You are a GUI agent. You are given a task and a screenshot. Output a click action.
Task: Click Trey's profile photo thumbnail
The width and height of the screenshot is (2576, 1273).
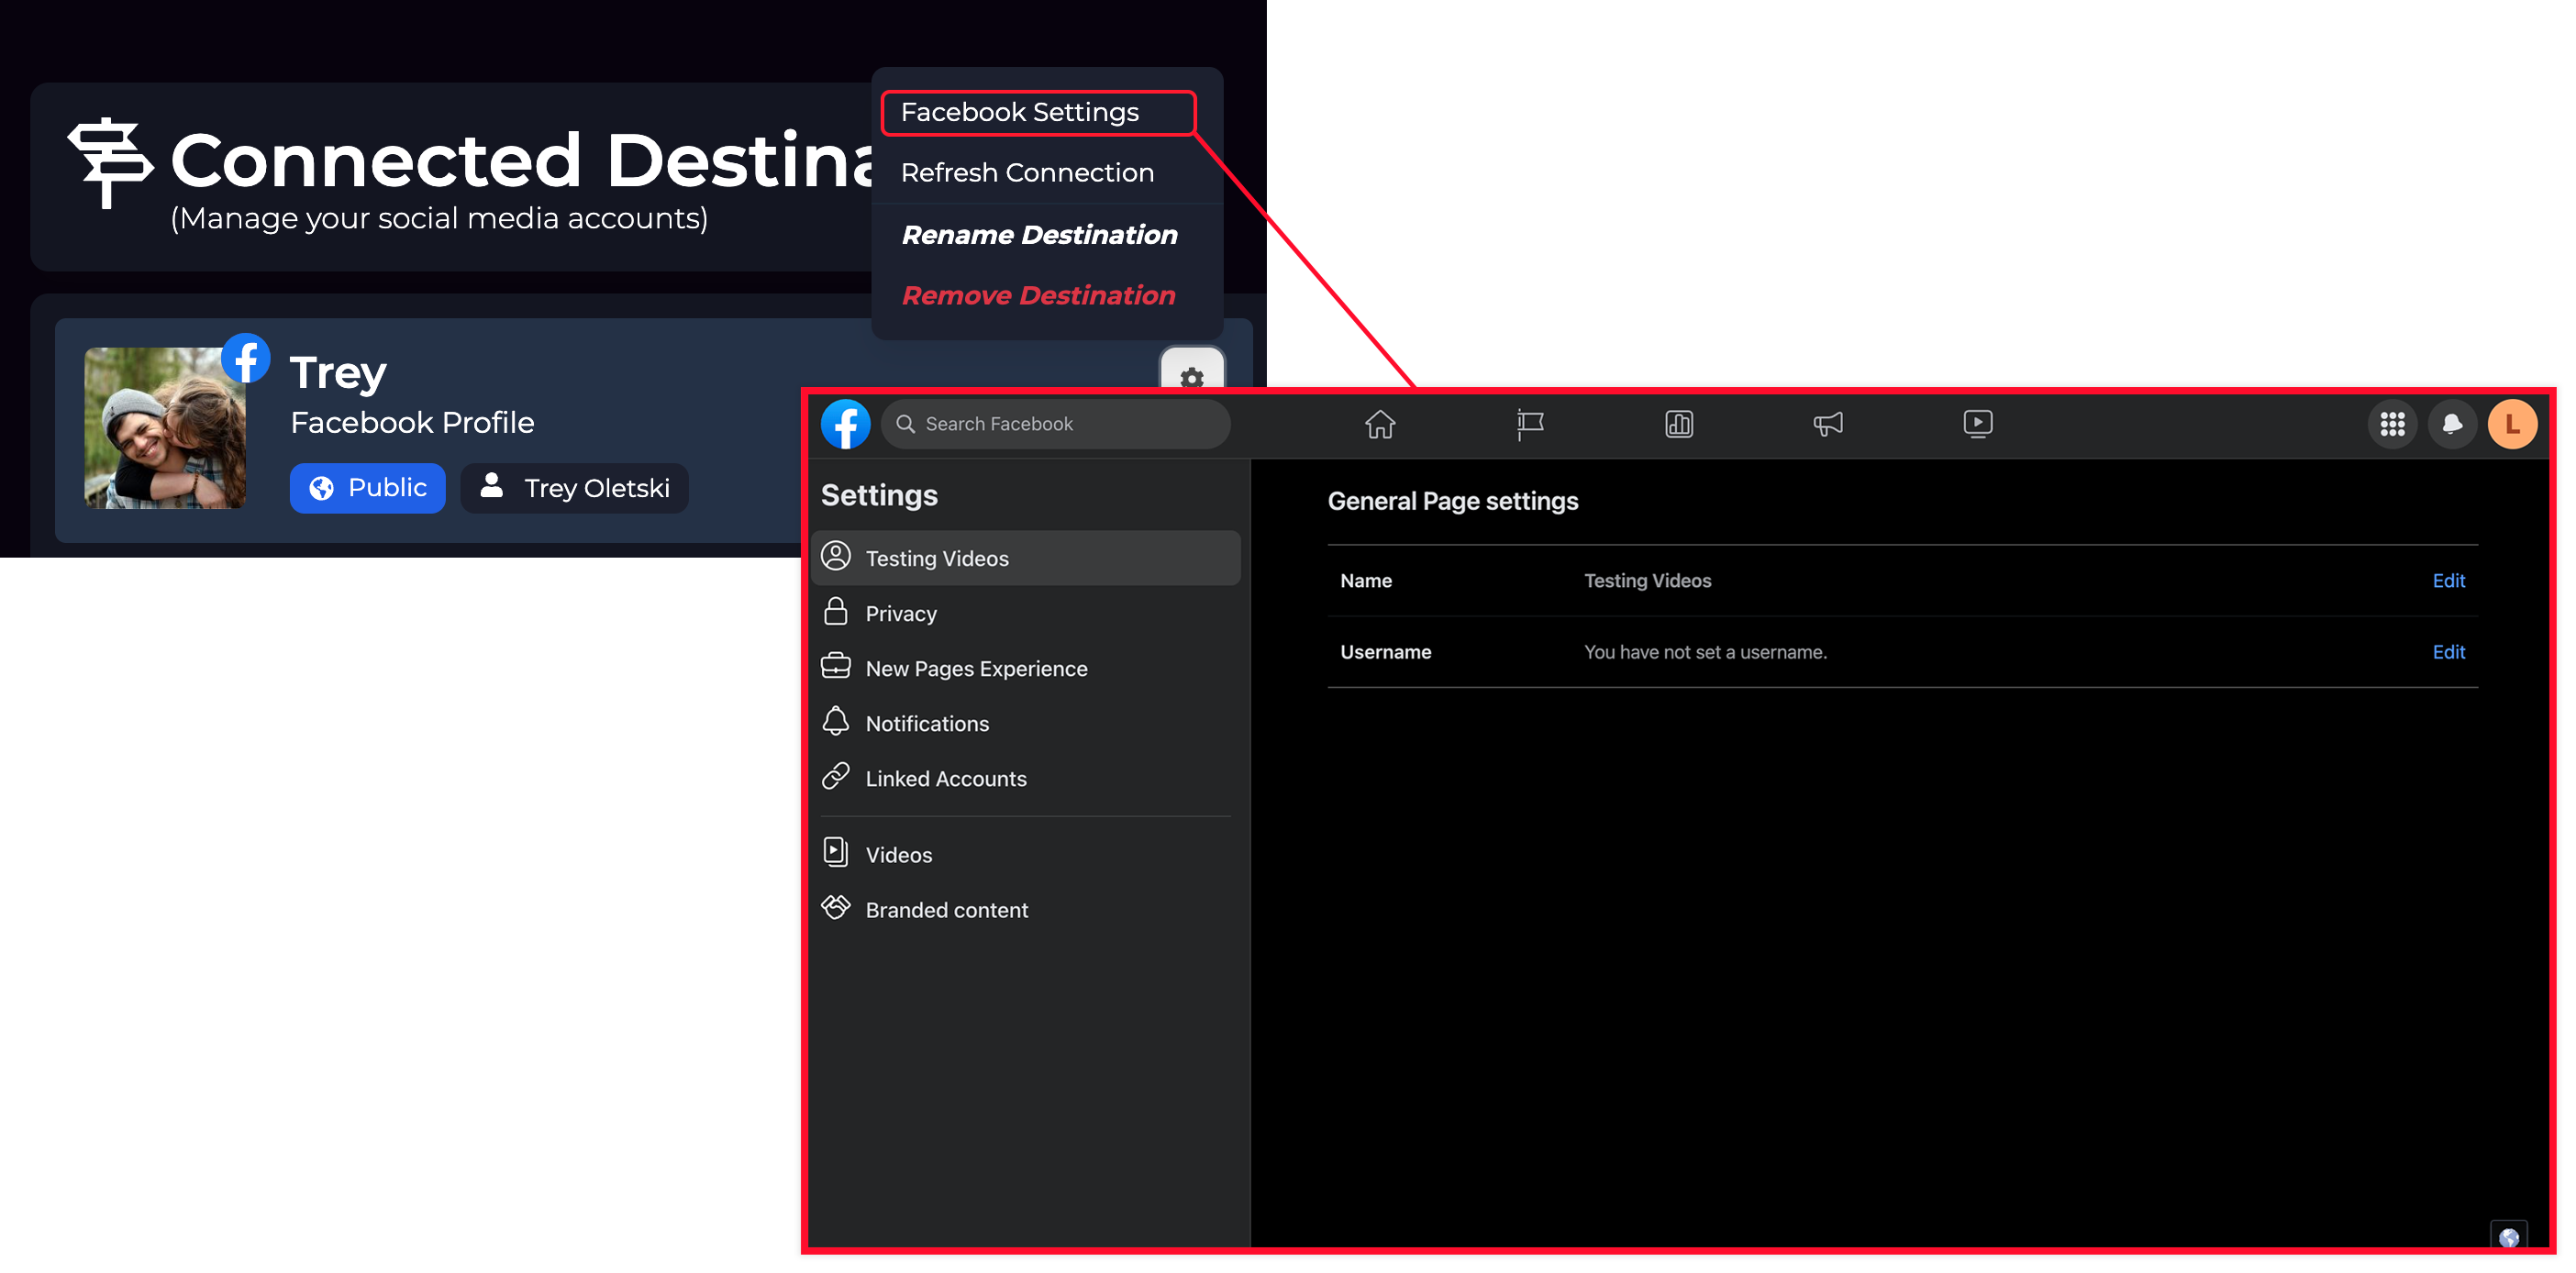pos(165,428)
